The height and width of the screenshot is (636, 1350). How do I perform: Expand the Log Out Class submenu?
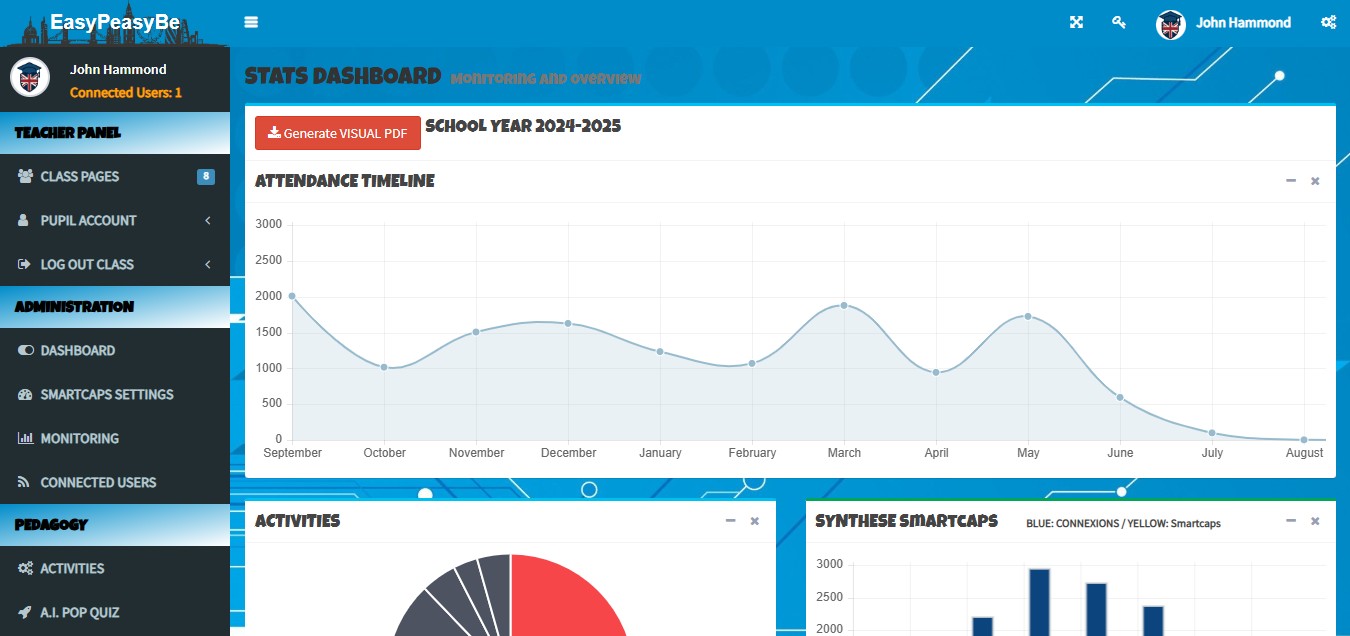click(207, 264)
